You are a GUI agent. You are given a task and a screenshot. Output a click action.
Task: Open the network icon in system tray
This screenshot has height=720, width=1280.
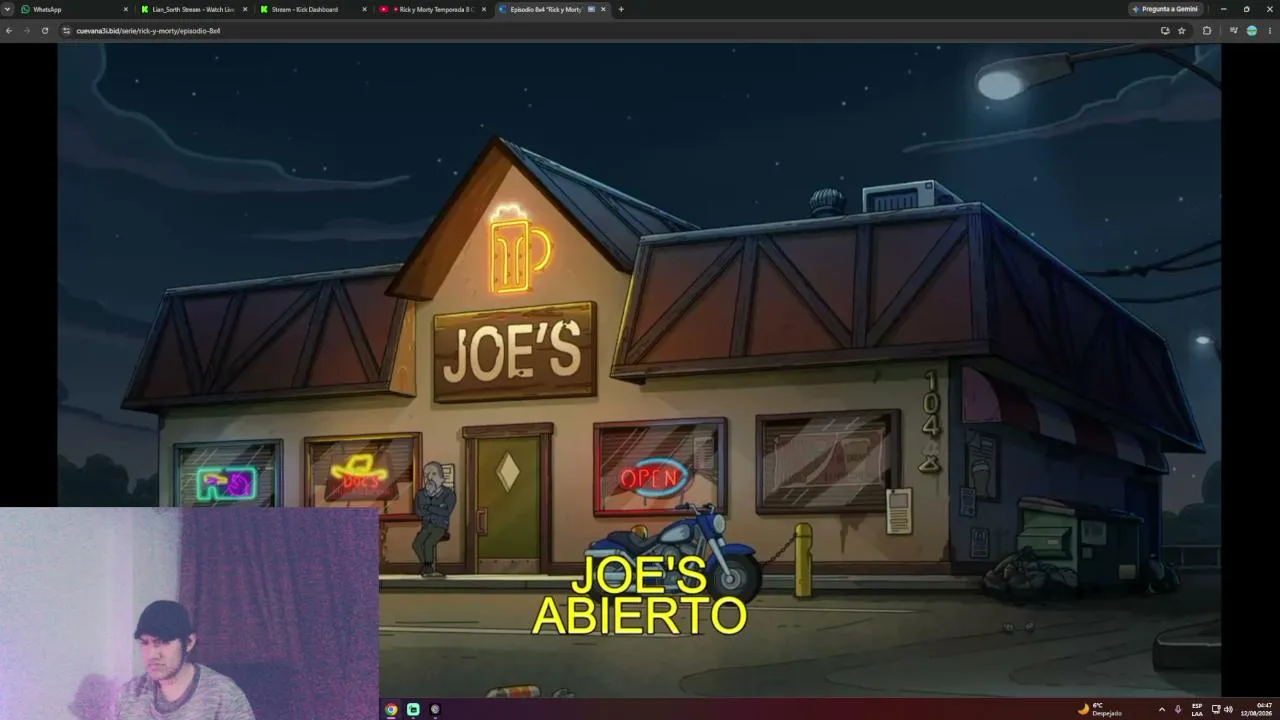(x=1216, y=709)
